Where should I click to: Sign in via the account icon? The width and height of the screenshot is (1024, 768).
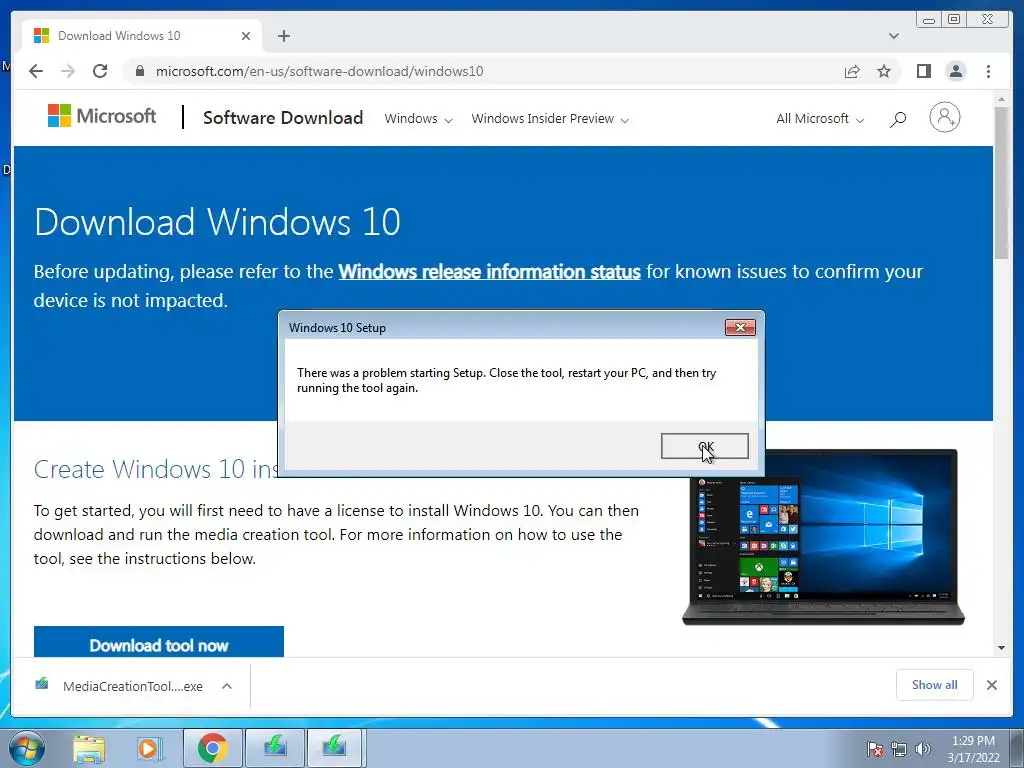tap(944, 118)
